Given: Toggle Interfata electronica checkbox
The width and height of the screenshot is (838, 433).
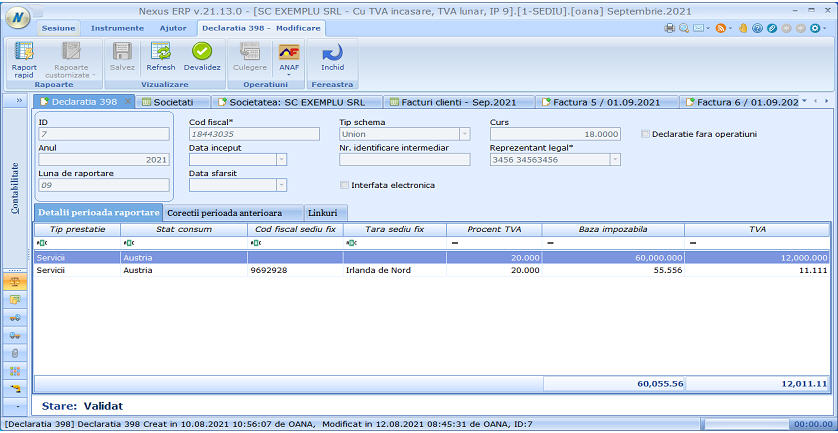Looking at the screenshot, I should (x=344, y=185).
